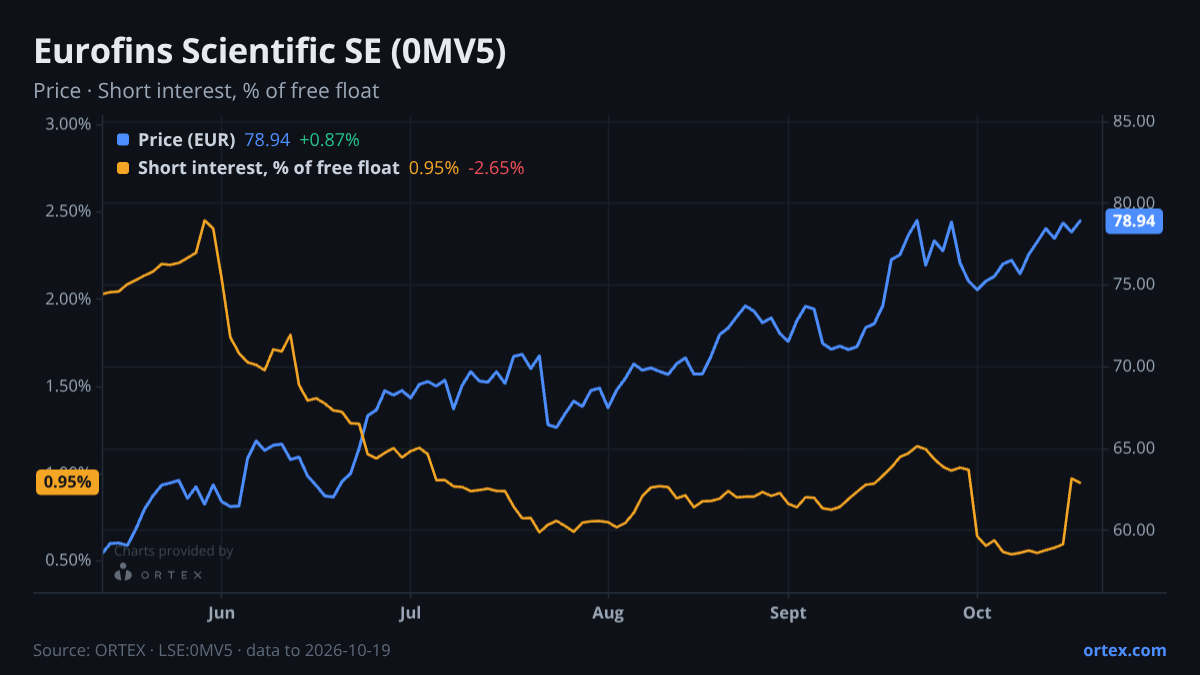1200x675 pixels.
Task: Click the 2.50% left axis label
Action: coord(68,211)
